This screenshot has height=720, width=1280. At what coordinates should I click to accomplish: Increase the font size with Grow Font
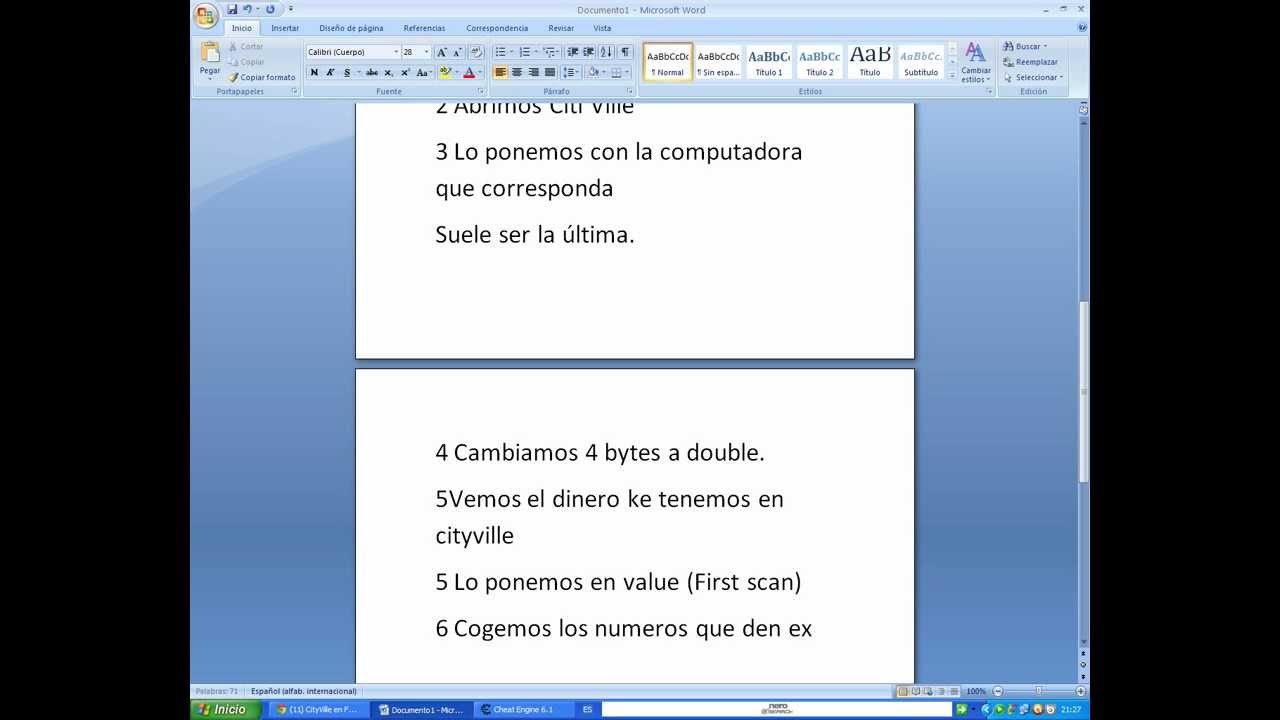coord(441,52)
